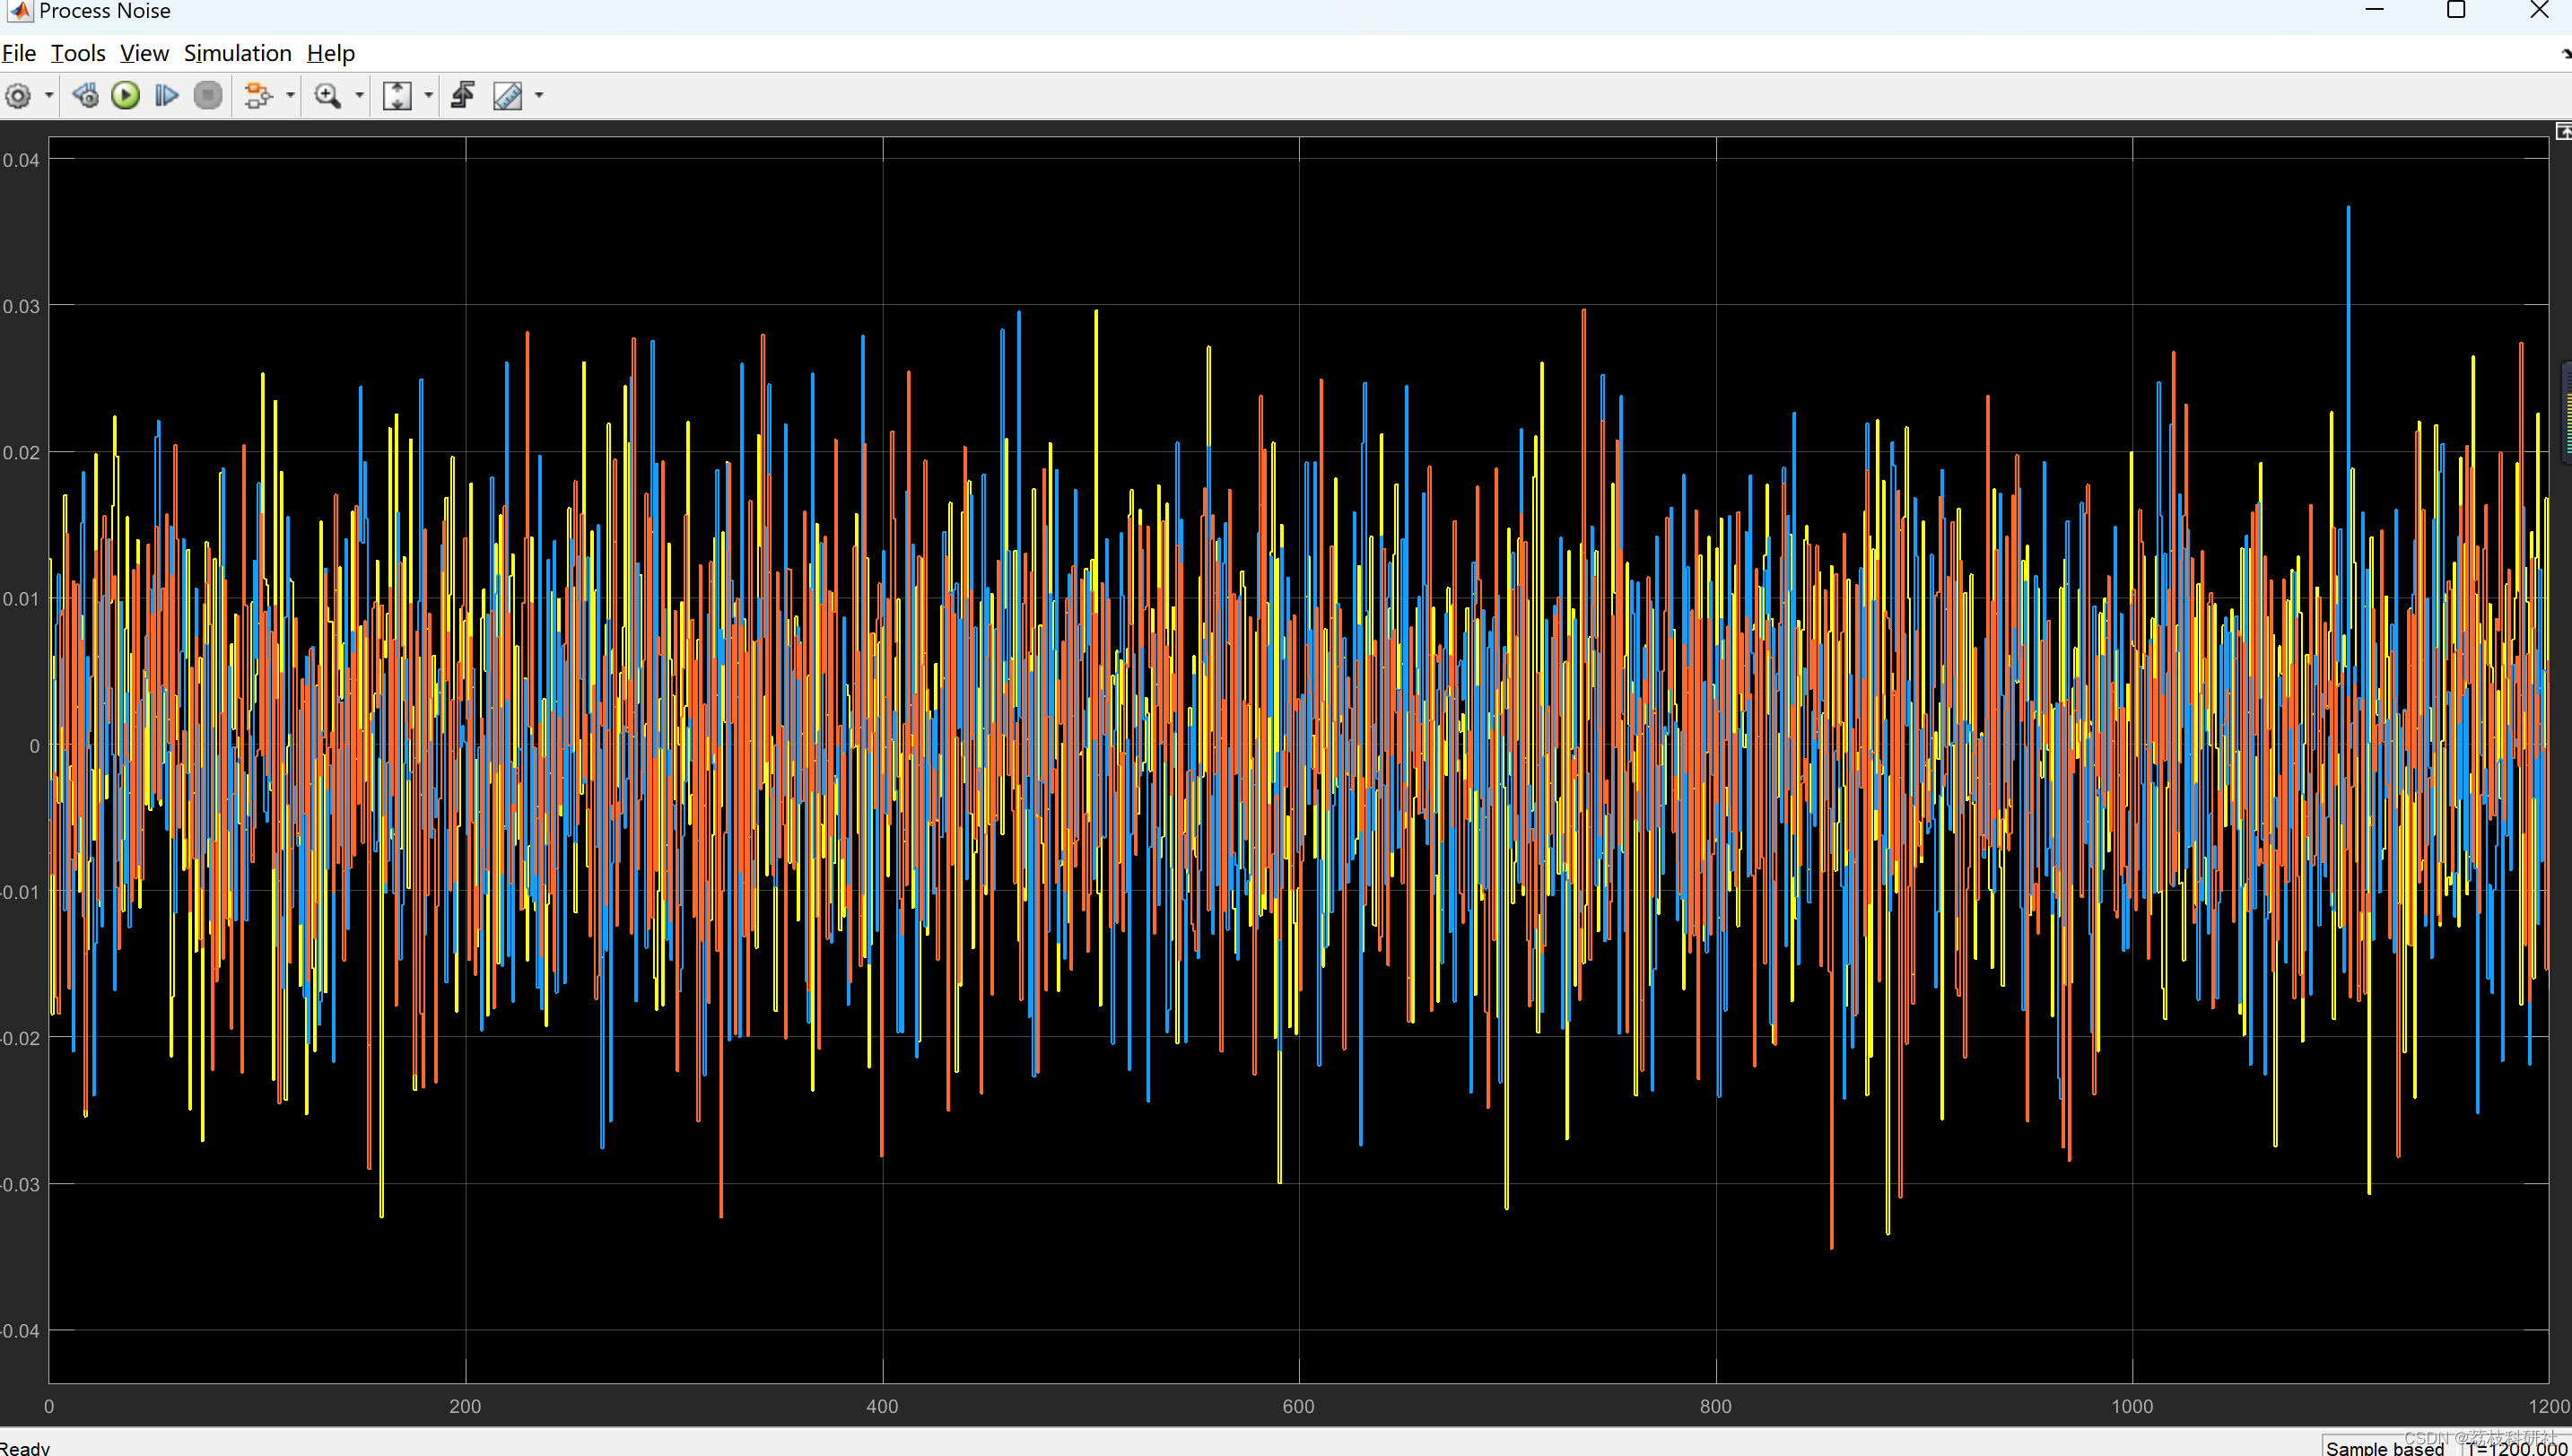Image resolution: width=2572 pixels, height=1456 pixels.
Task: Open scope Configuration Properties gear icon
Action: 18,96
